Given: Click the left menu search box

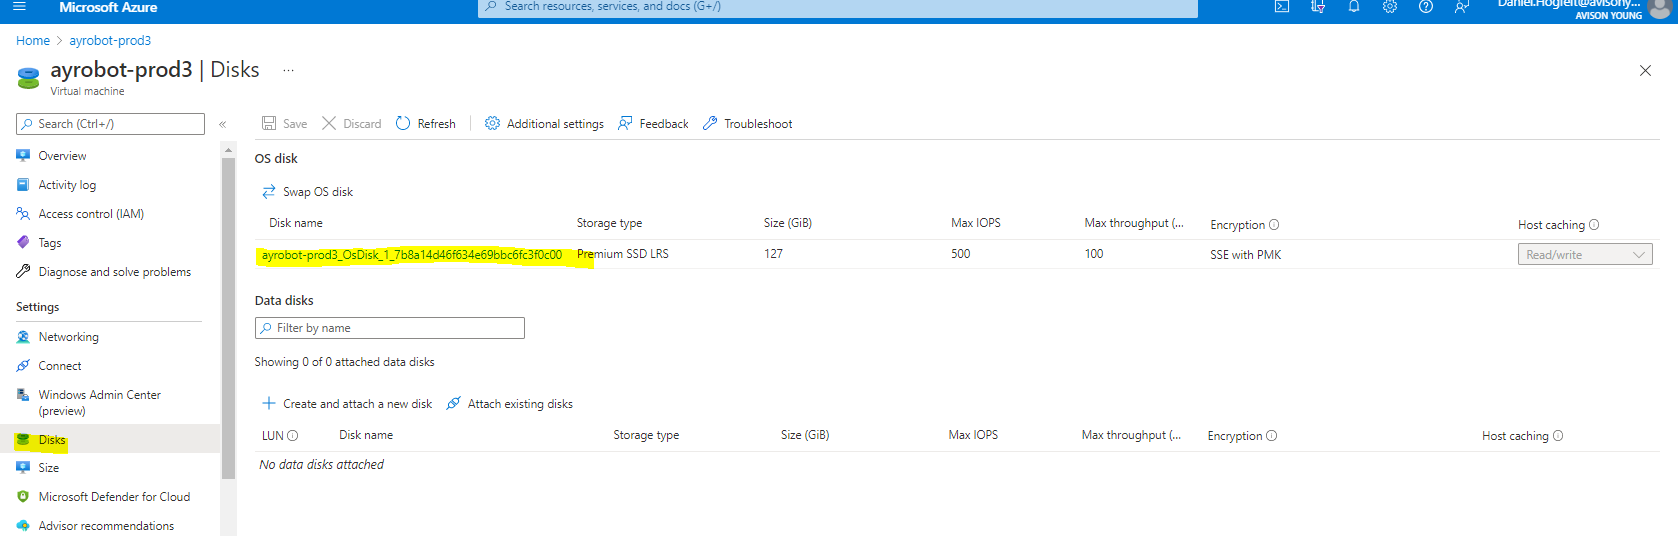Looking at the screenshot, I should click(110, 124).
